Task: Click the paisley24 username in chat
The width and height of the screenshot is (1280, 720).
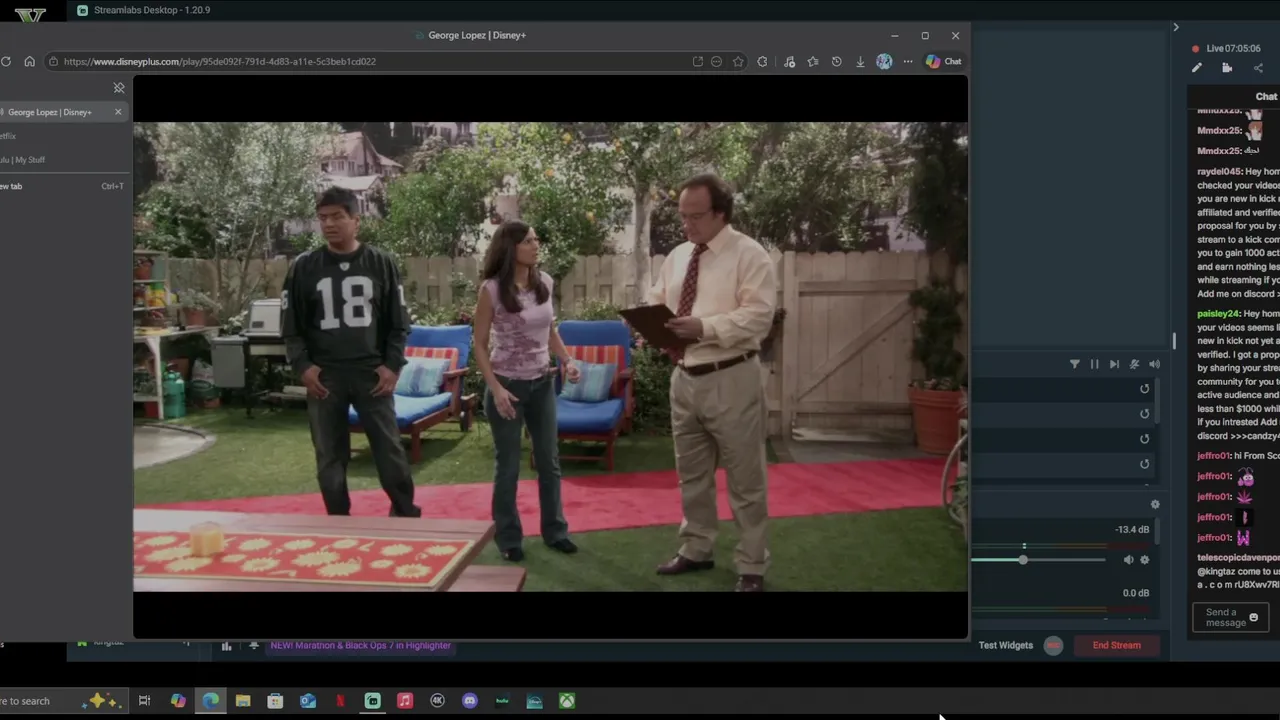Action: pyautogui.click(x=1219, y=314)
